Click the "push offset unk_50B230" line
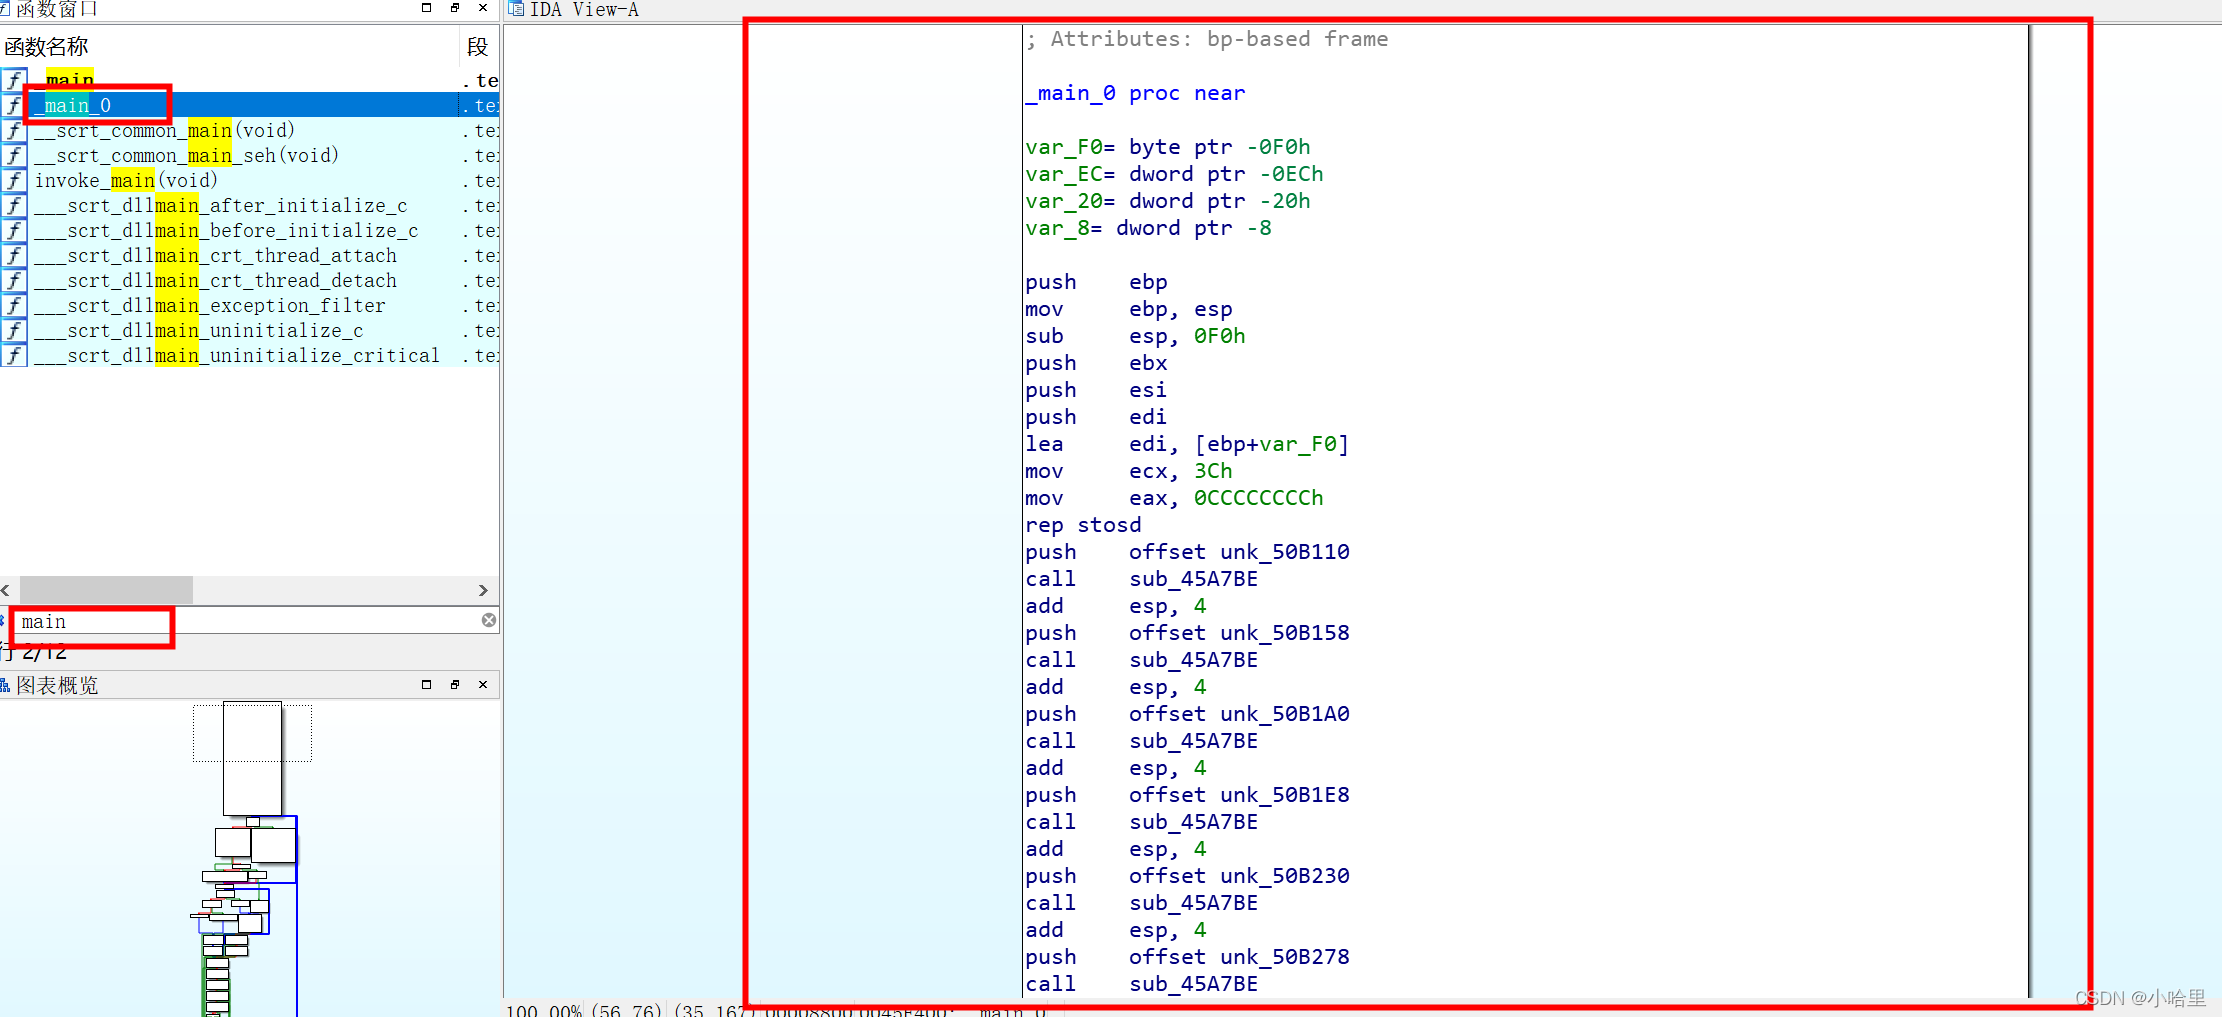This screenshot has width=2222, height=1017. point(1187,876)
